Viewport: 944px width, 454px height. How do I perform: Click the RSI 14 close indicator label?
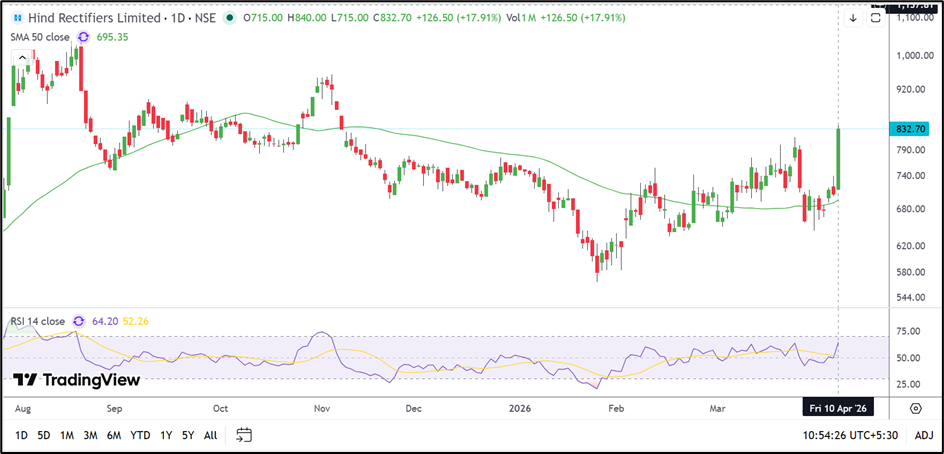[38, 321]
